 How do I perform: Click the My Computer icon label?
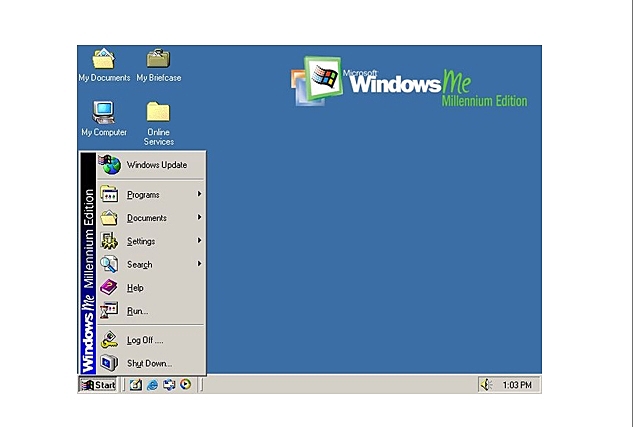coord(104,132)
